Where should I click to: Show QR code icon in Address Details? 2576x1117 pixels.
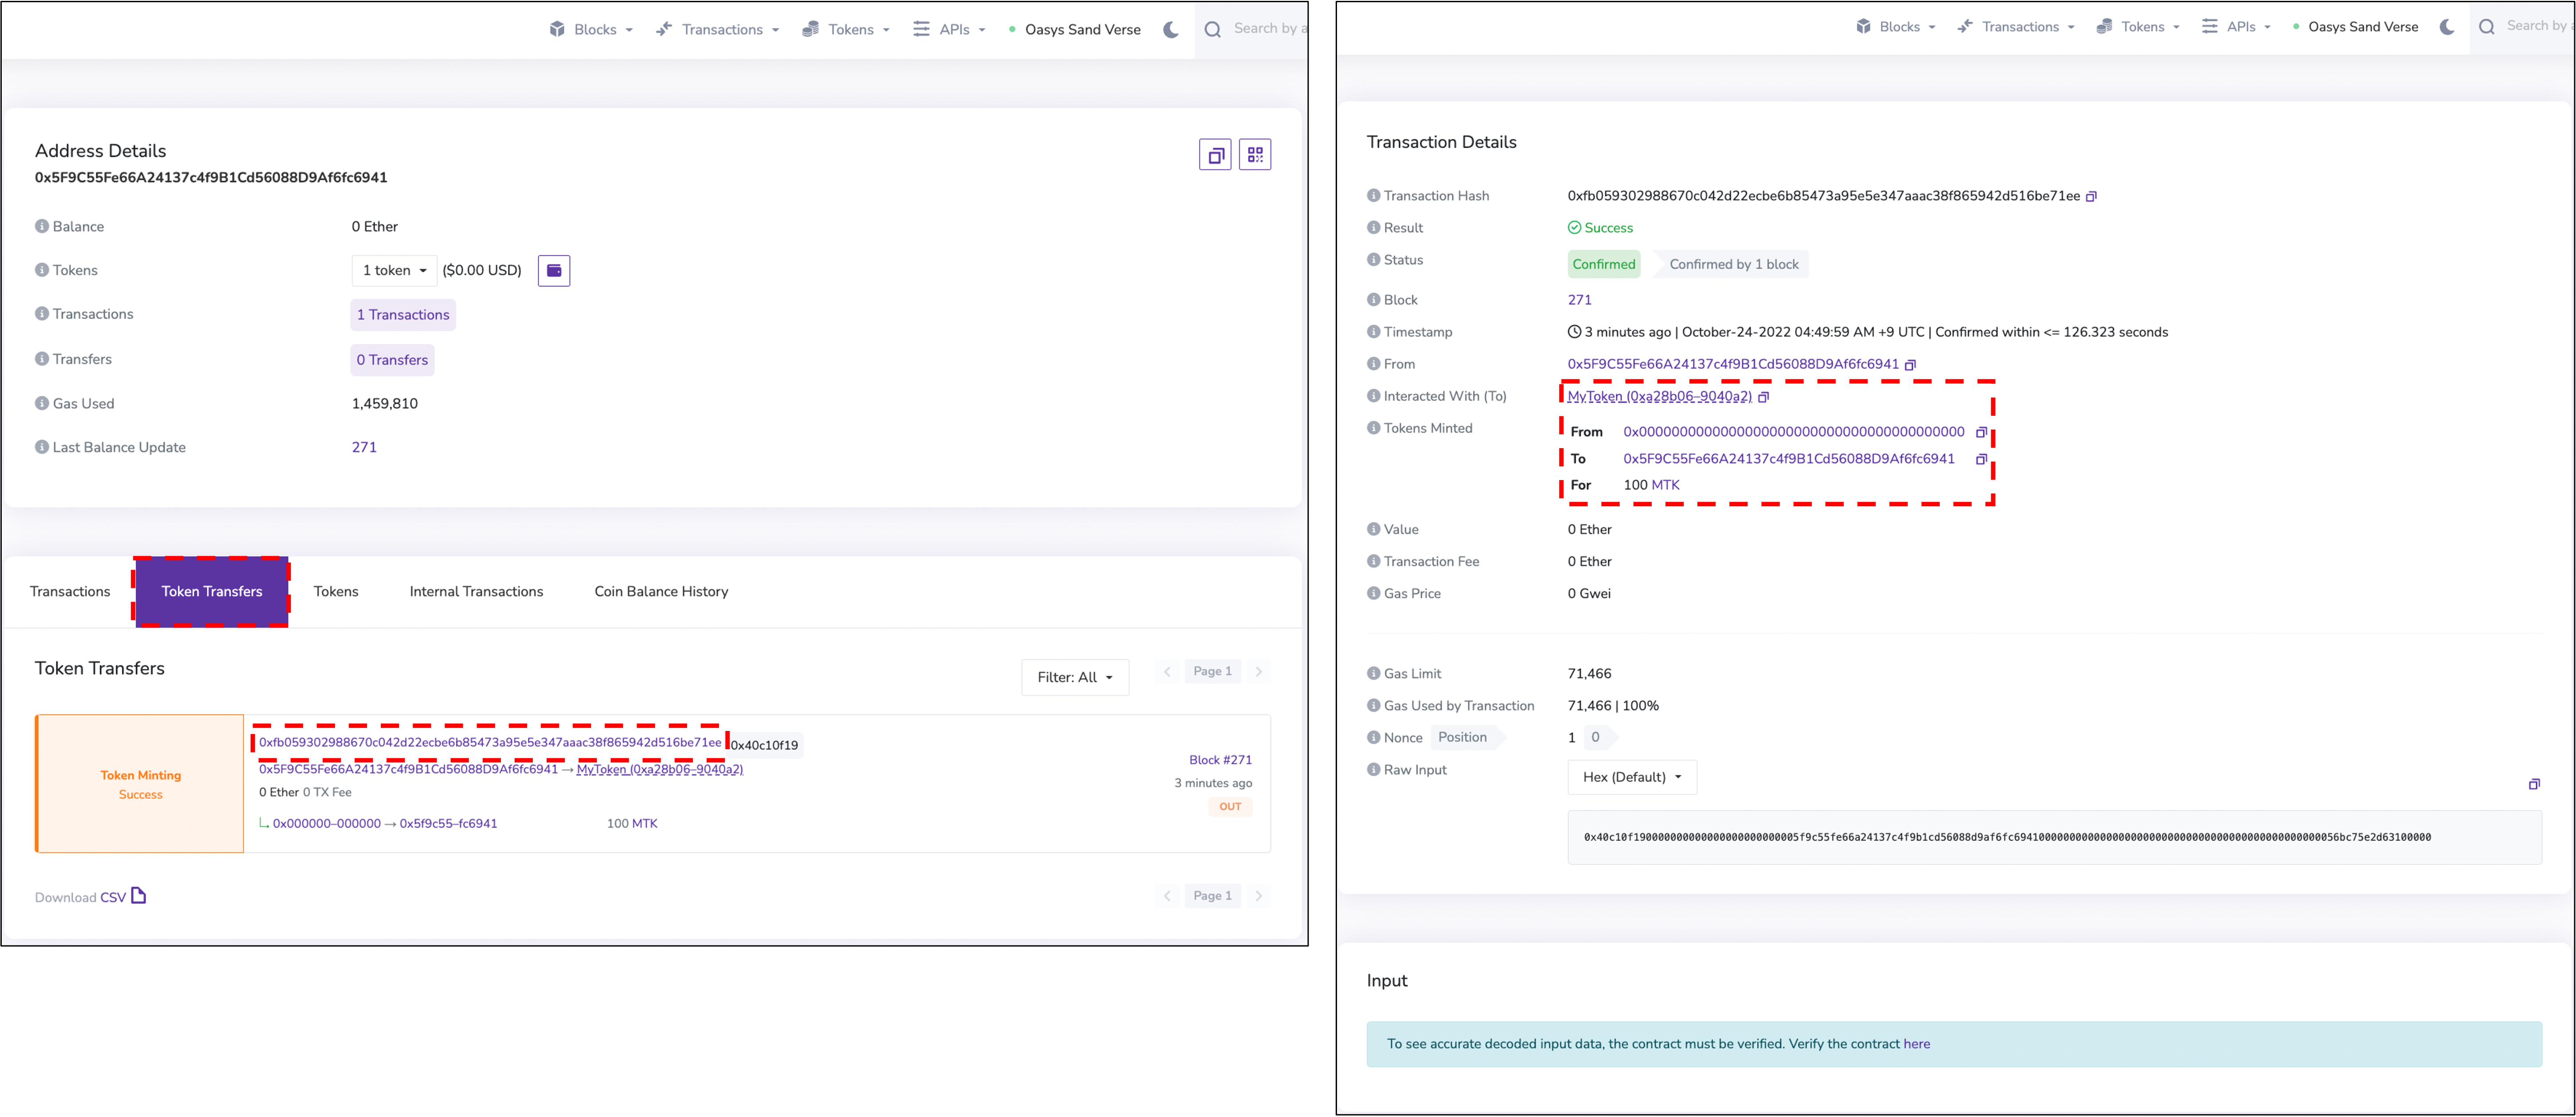point(1255,155)
